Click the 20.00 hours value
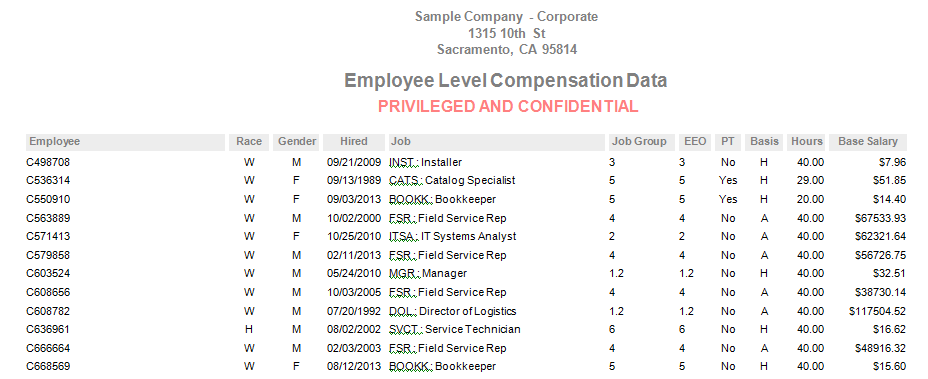Image resolution: width=928 pixels, height=379 pixels. click(x=810, y=200)
